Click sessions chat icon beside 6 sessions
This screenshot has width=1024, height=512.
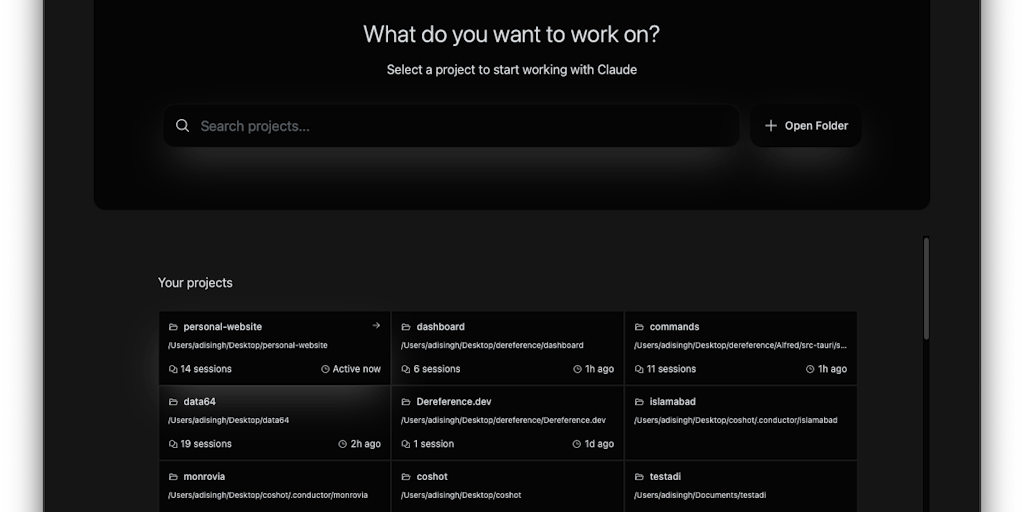(406, 369)
